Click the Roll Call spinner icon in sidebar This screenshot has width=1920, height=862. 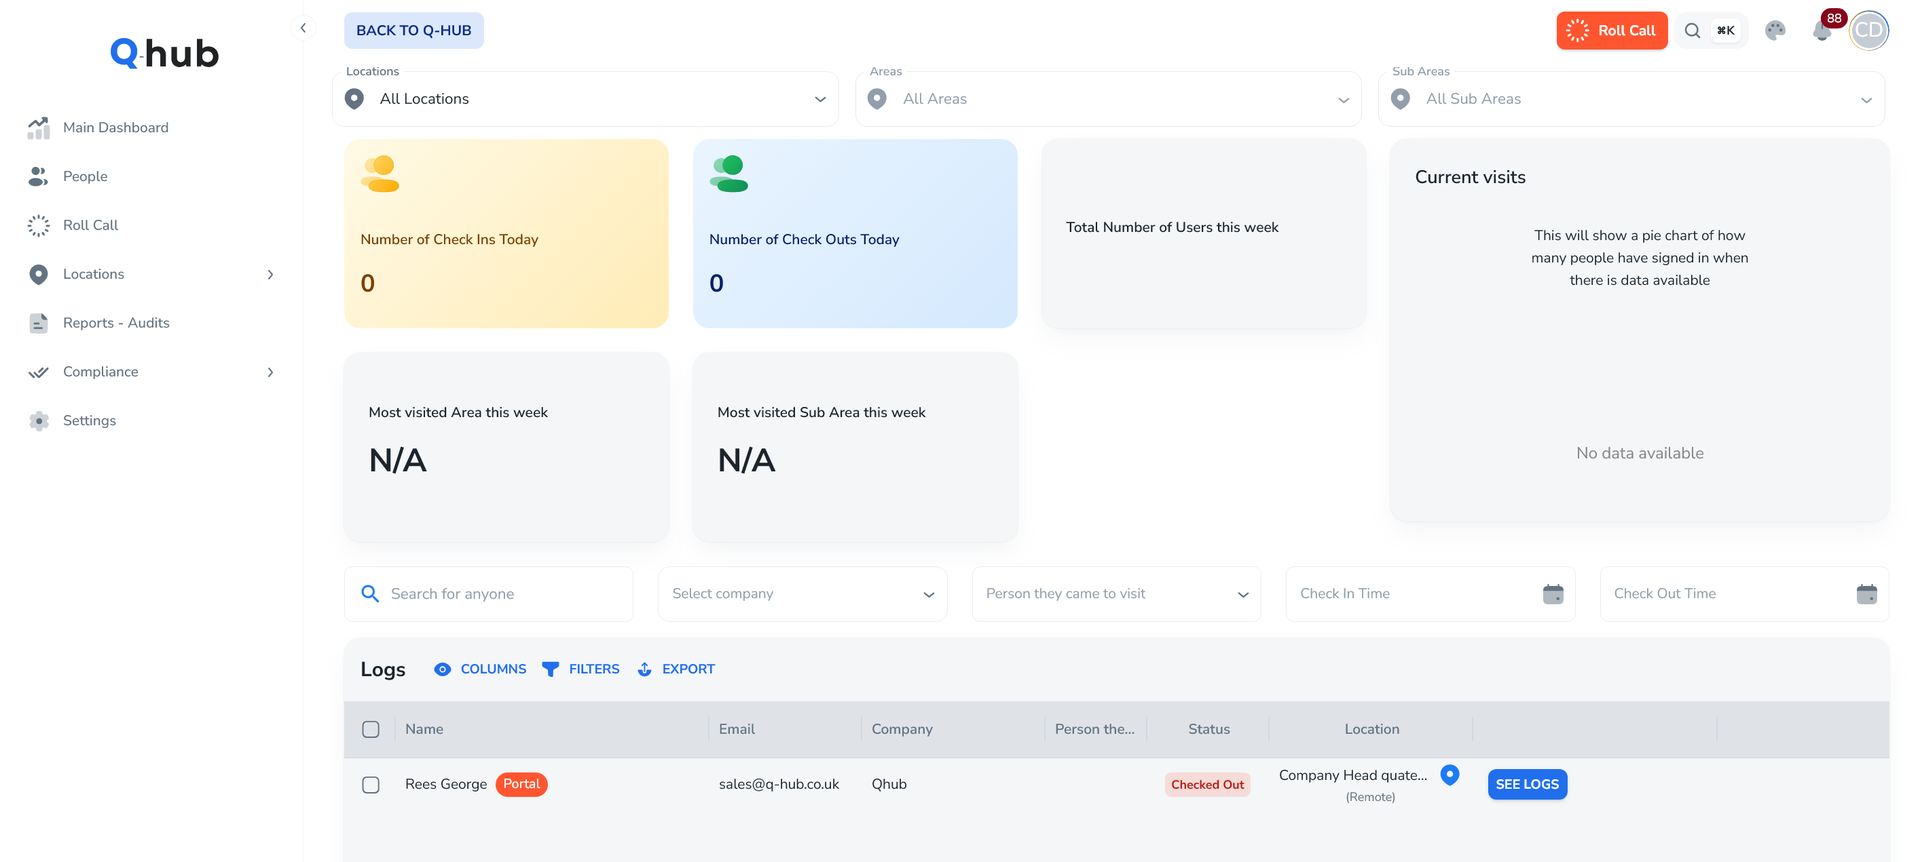click(38, 225)
